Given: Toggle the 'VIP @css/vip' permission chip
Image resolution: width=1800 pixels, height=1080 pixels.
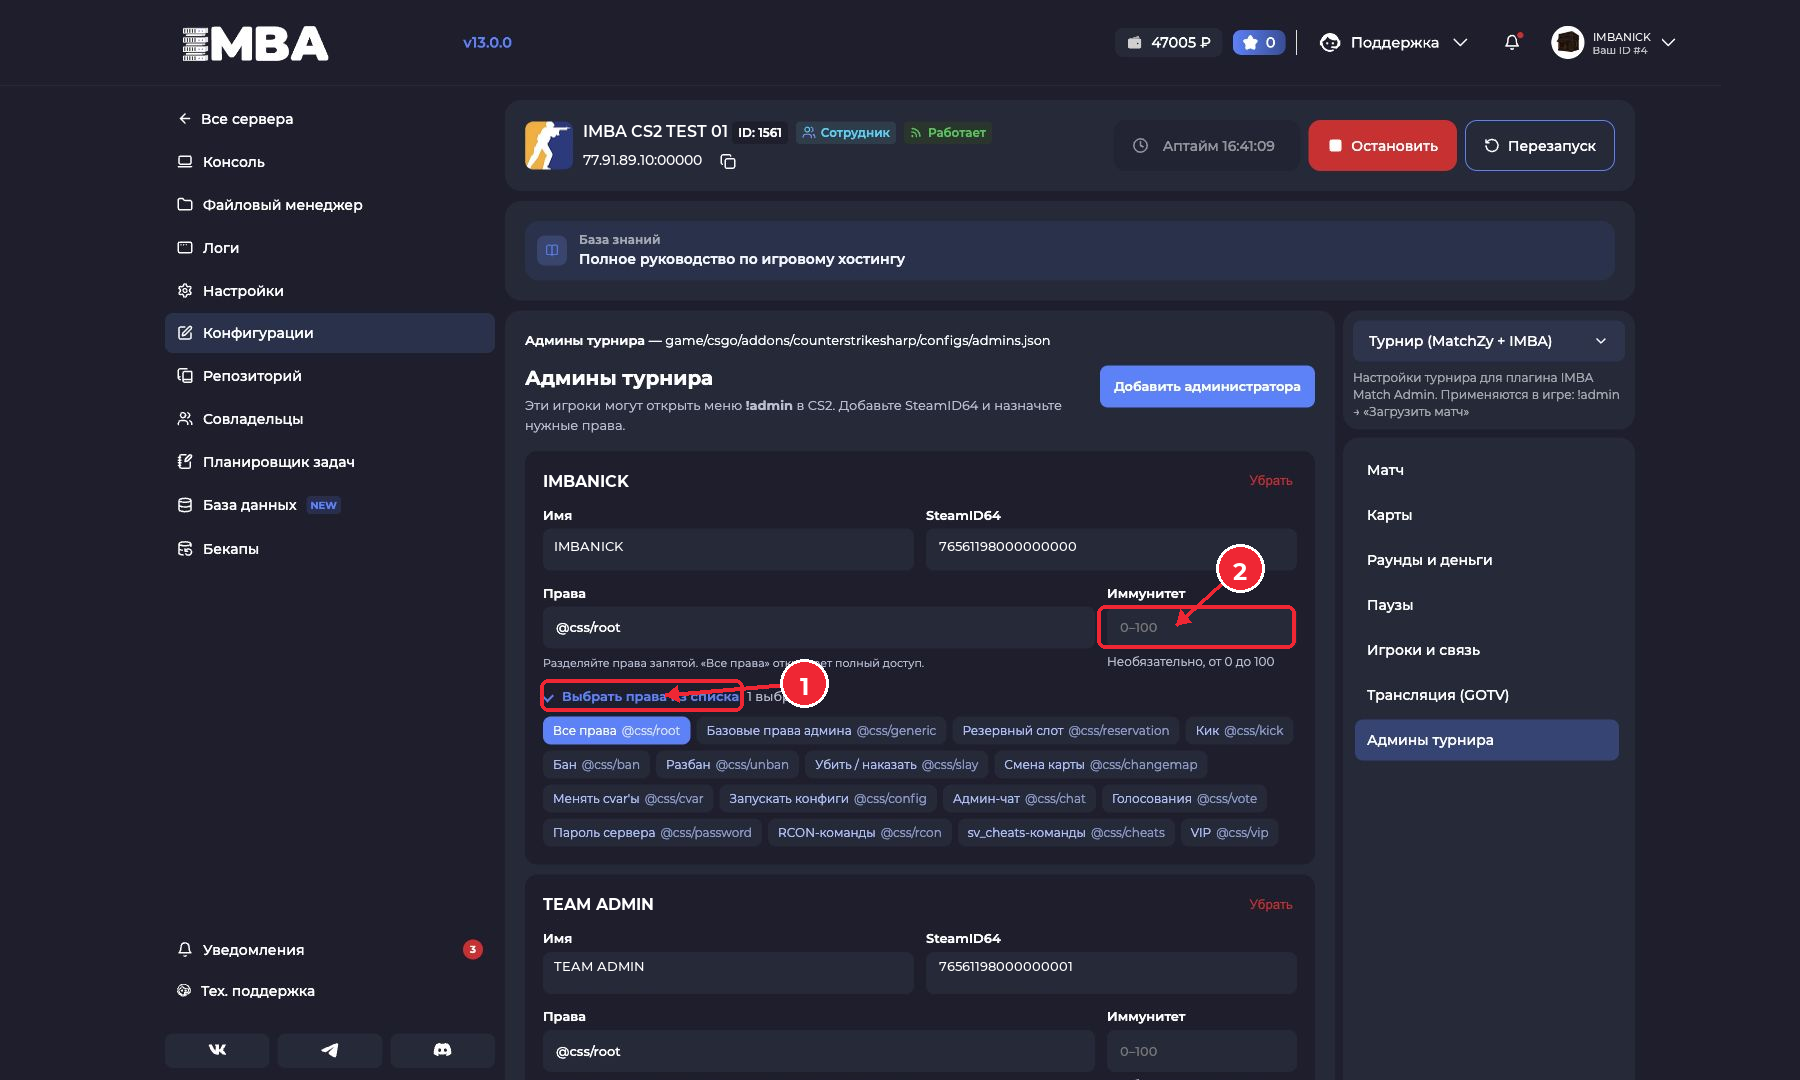Looking at the screenshot, I should pyautogui.click(x=1229, y=833).
